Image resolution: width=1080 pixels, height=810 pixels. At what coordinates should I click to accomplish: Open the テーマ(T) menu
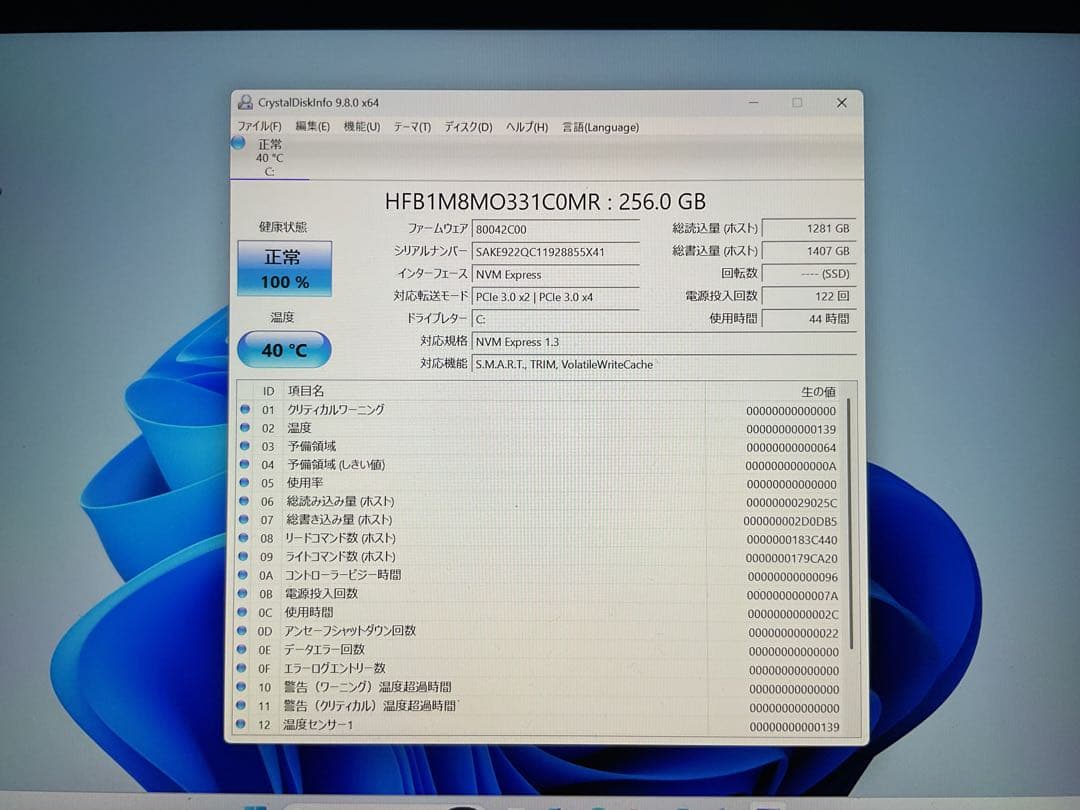tap(412, 127)
